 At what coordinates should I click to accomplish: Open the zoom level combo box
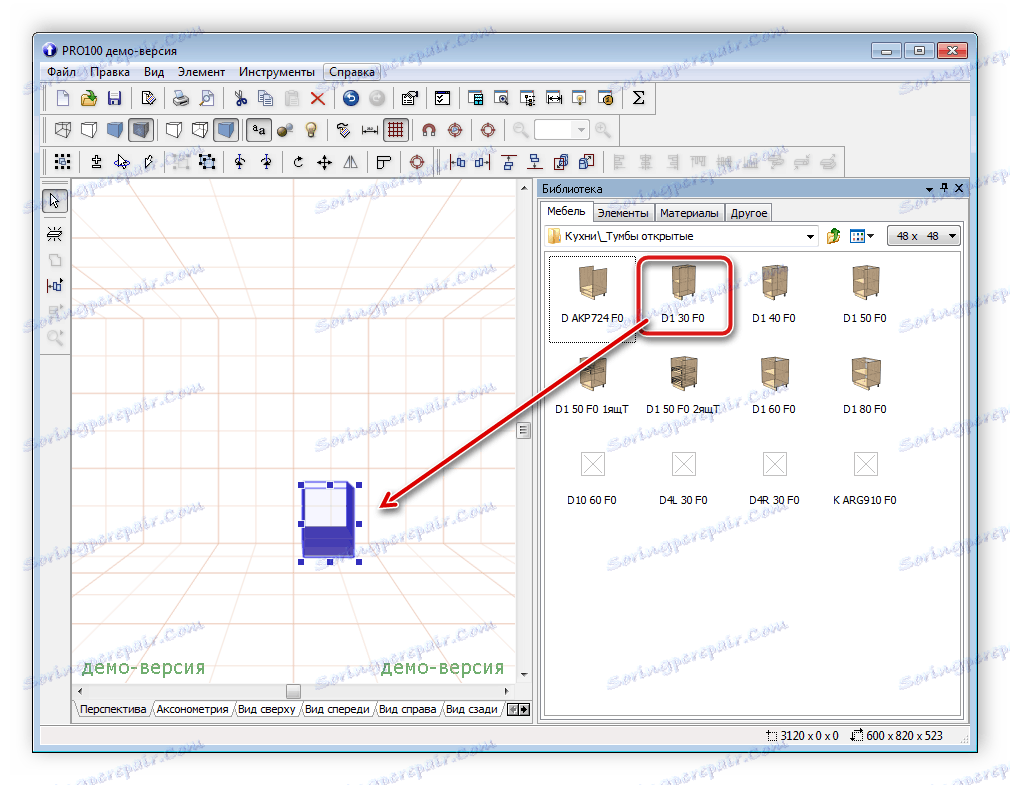(x=561, y=130)
